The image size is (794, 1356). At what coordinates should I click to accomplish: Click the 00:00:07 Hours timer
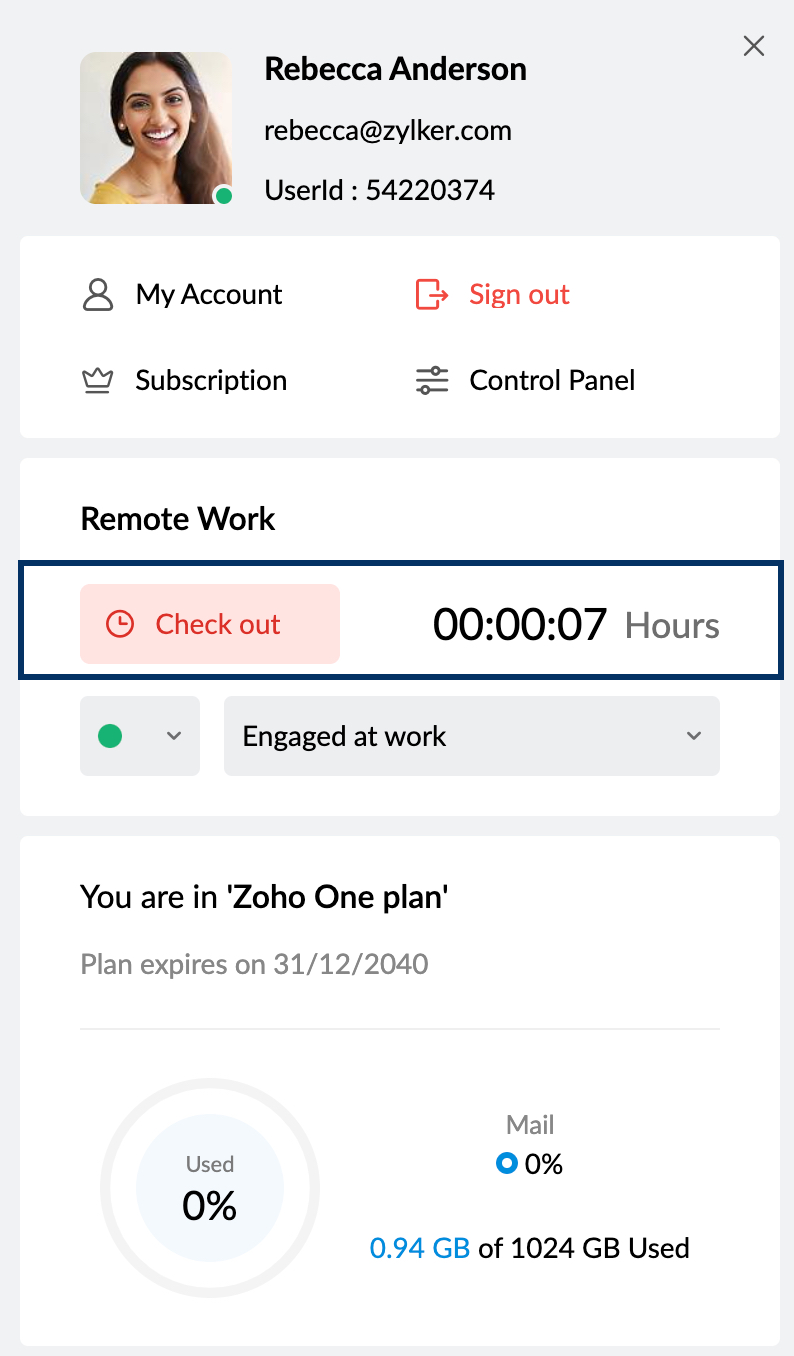click(x=575, y=625)
